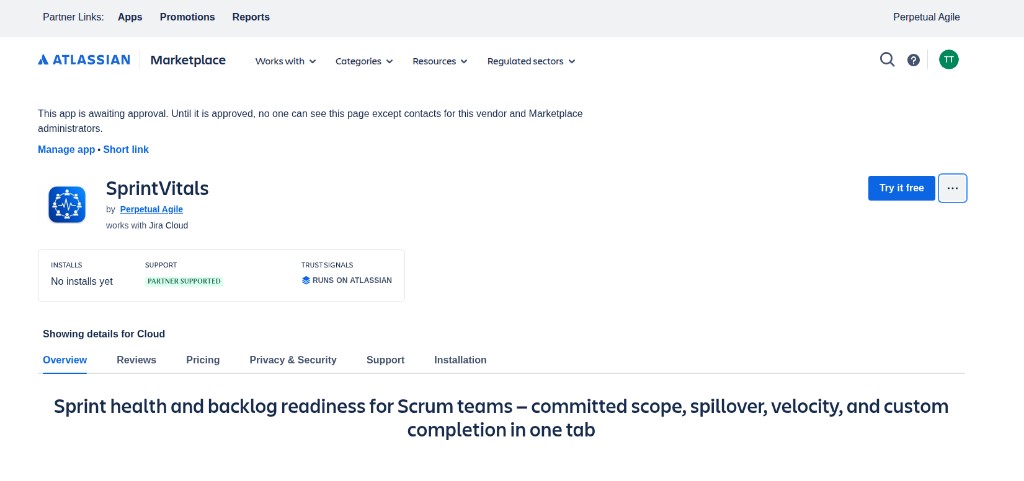Open the three-dot more actions button
Image resolution: width=1024 pixels, height=481 pixels.
(953, 188)
